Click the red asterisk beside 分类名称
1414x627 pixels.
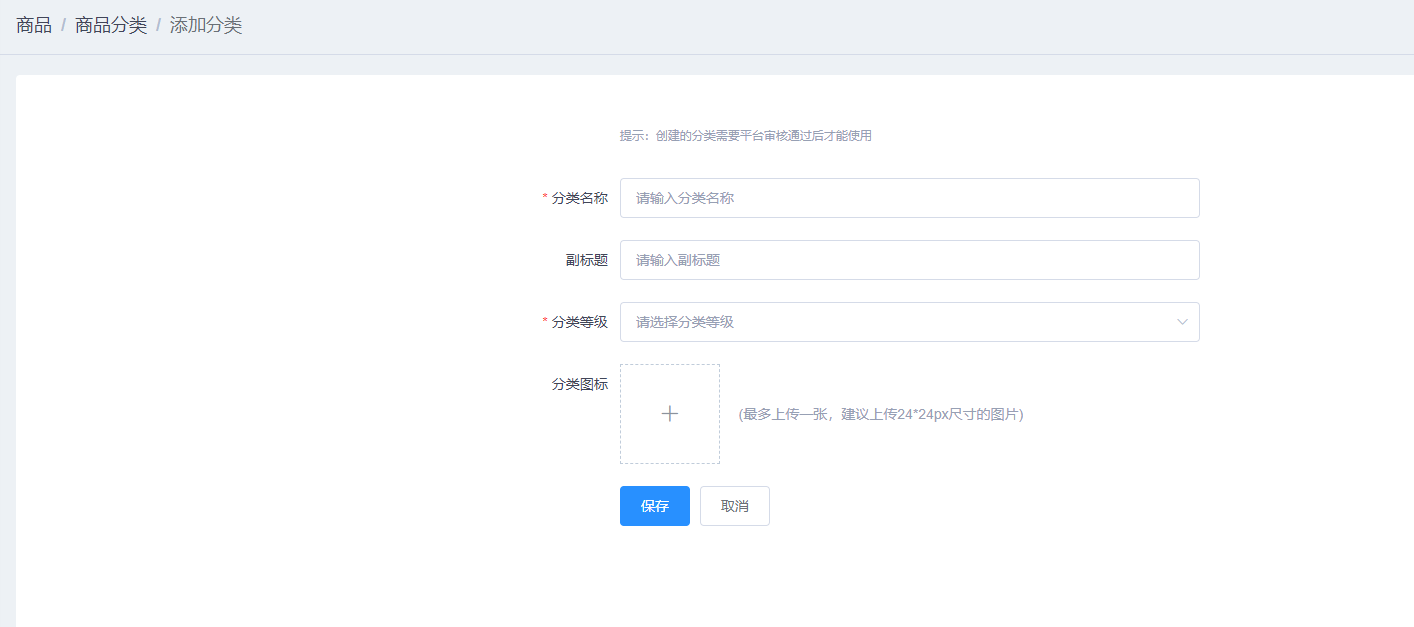[545, 198]
